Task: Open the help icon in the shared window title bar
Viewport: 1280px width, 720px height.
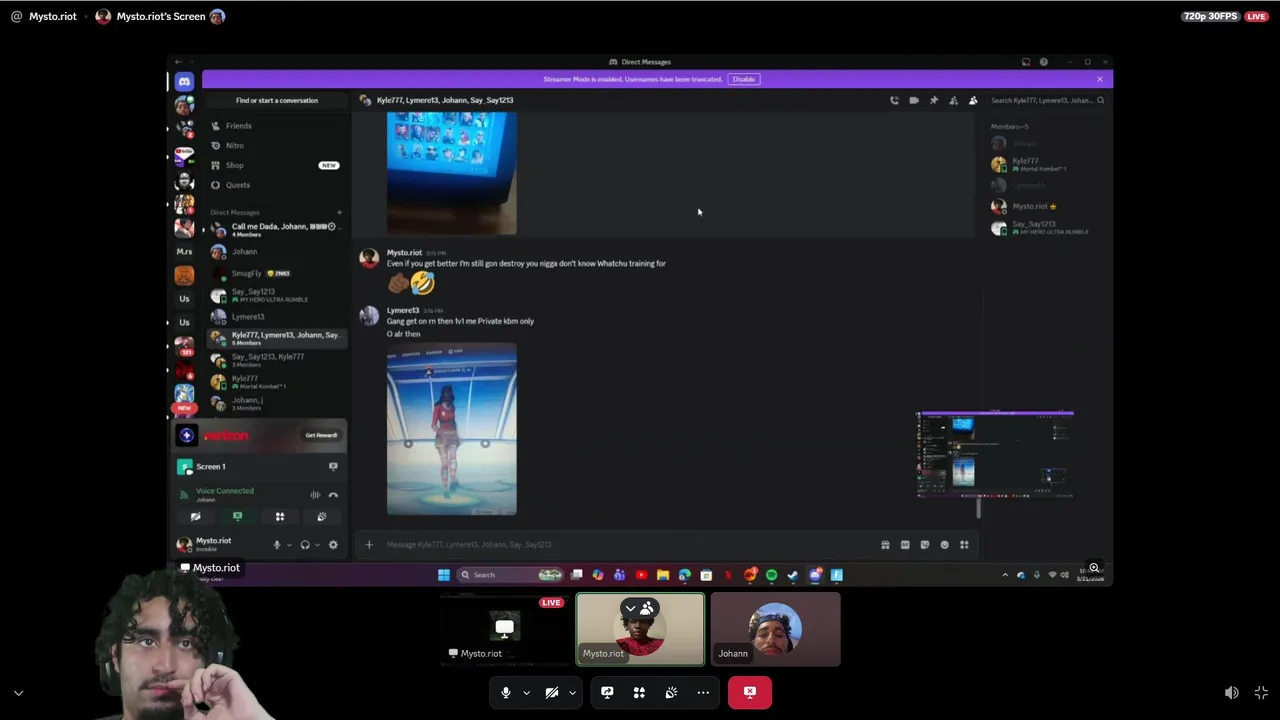Action: (1043, 62)
